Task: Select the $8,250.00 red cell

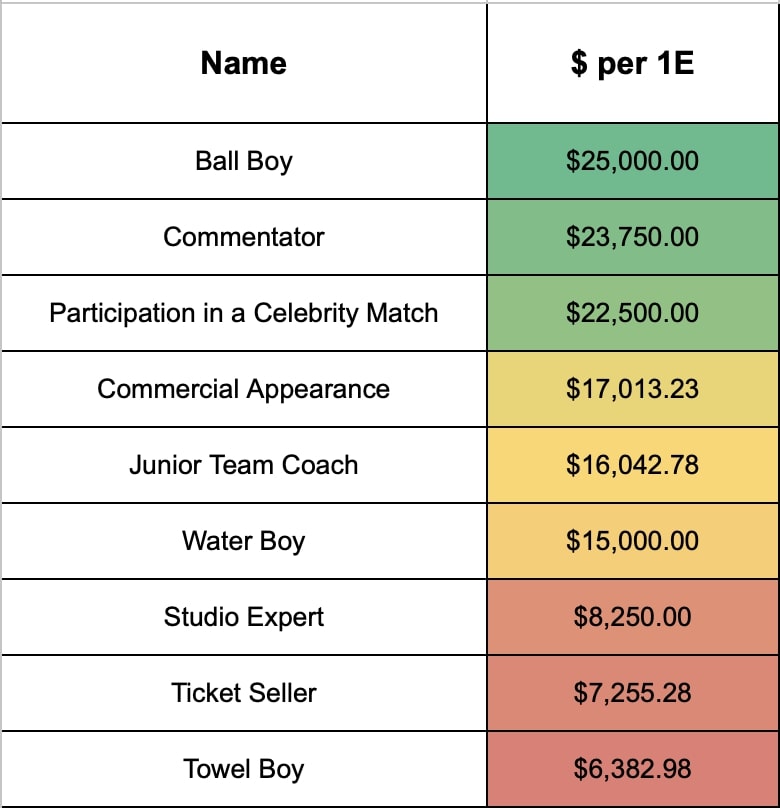Action: coord(633,617)
